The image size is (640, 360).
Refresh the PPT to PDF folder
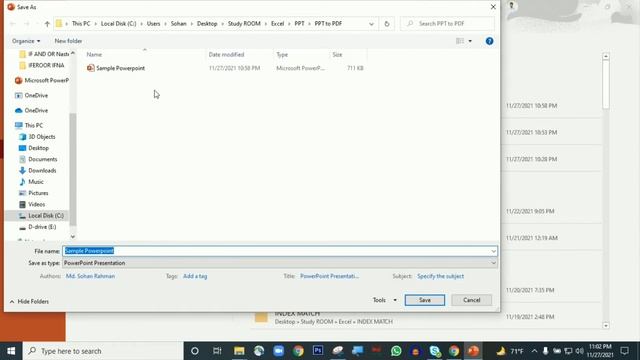point(387,24)
